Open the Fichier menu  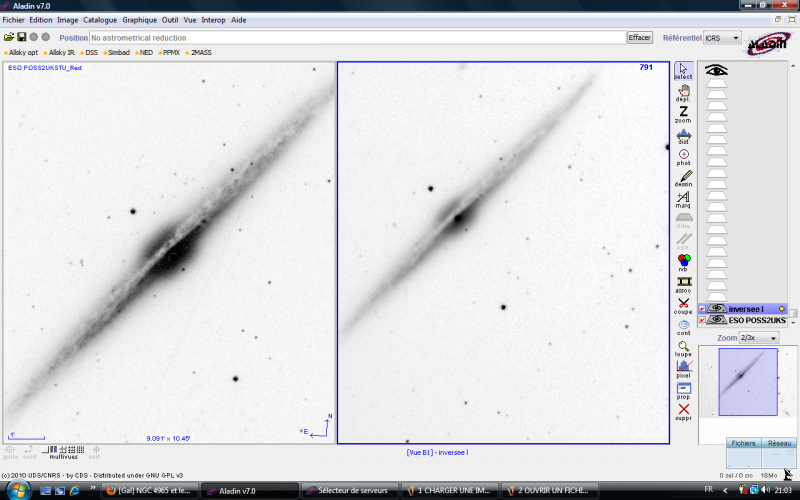coord(14,20)
